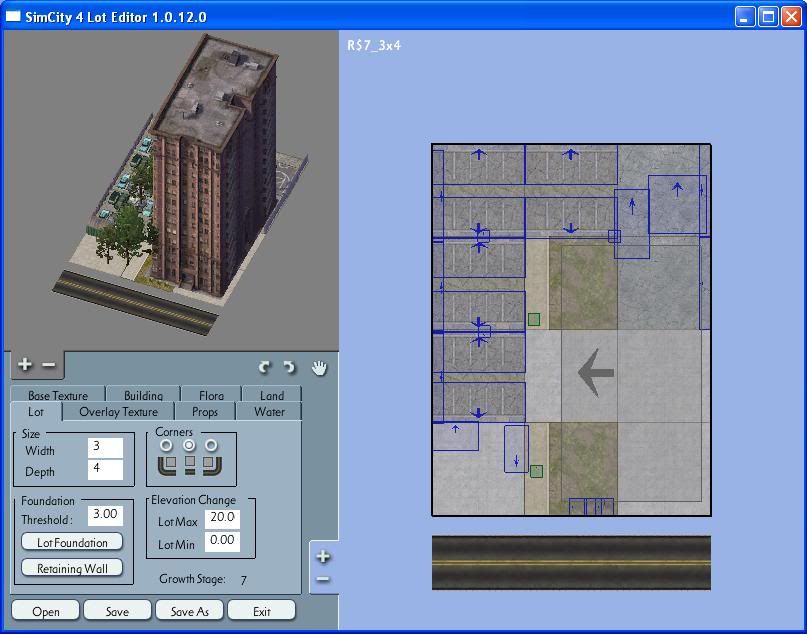Select the Lot tab
This screenshot has height=634, width=807.
point(36,412)
